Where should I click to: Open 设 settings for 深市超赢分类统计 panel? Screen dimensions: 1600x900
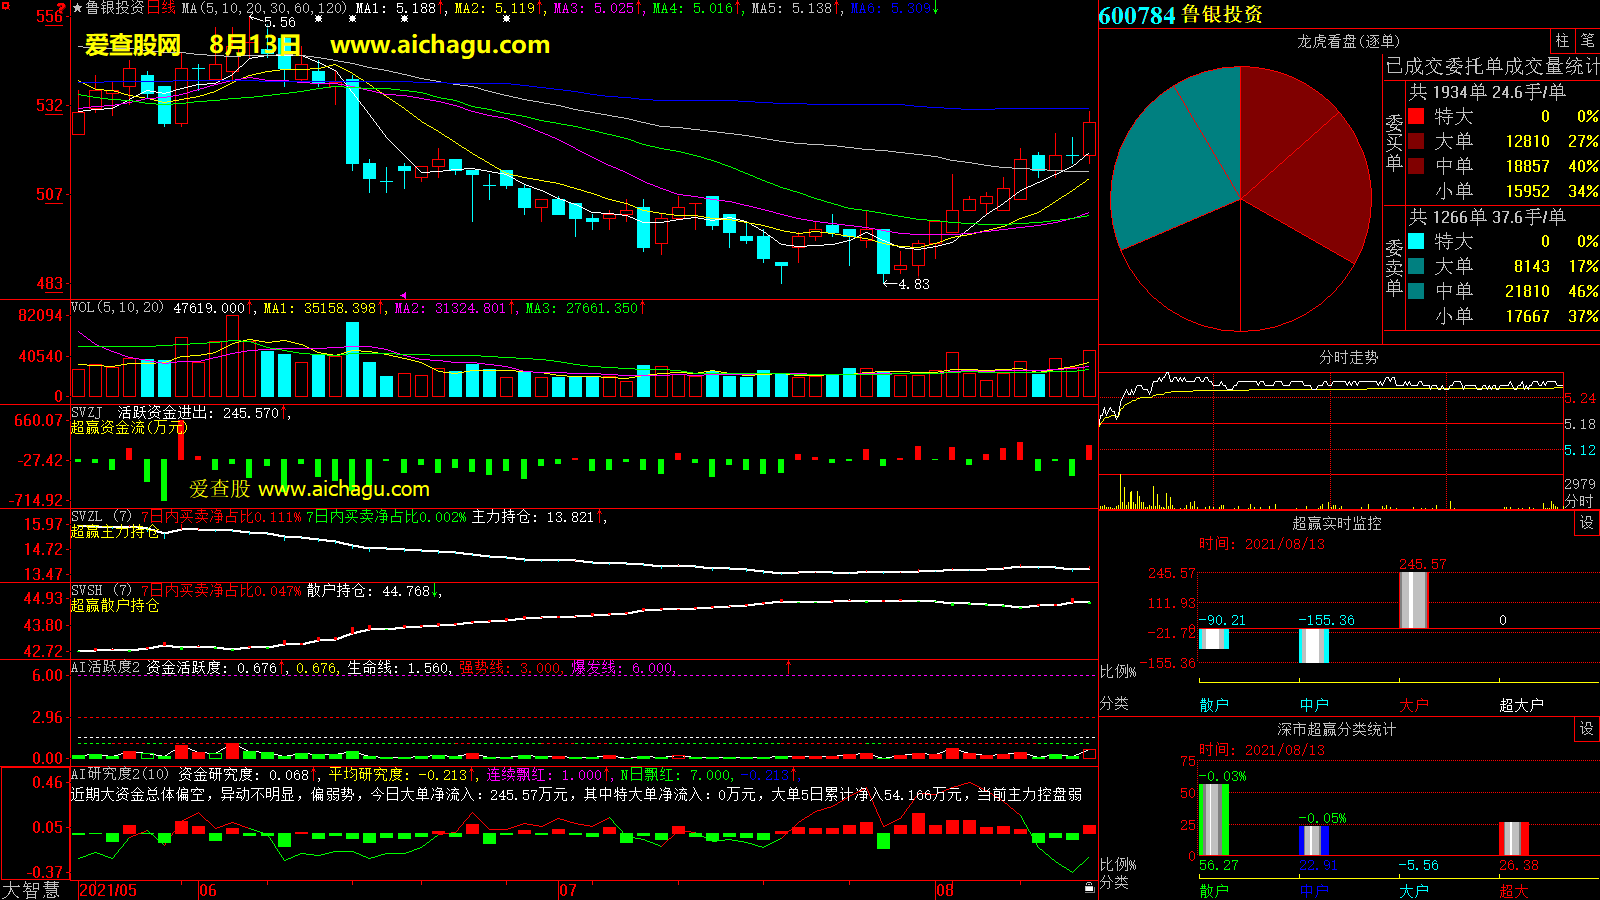click(1587, 729)
